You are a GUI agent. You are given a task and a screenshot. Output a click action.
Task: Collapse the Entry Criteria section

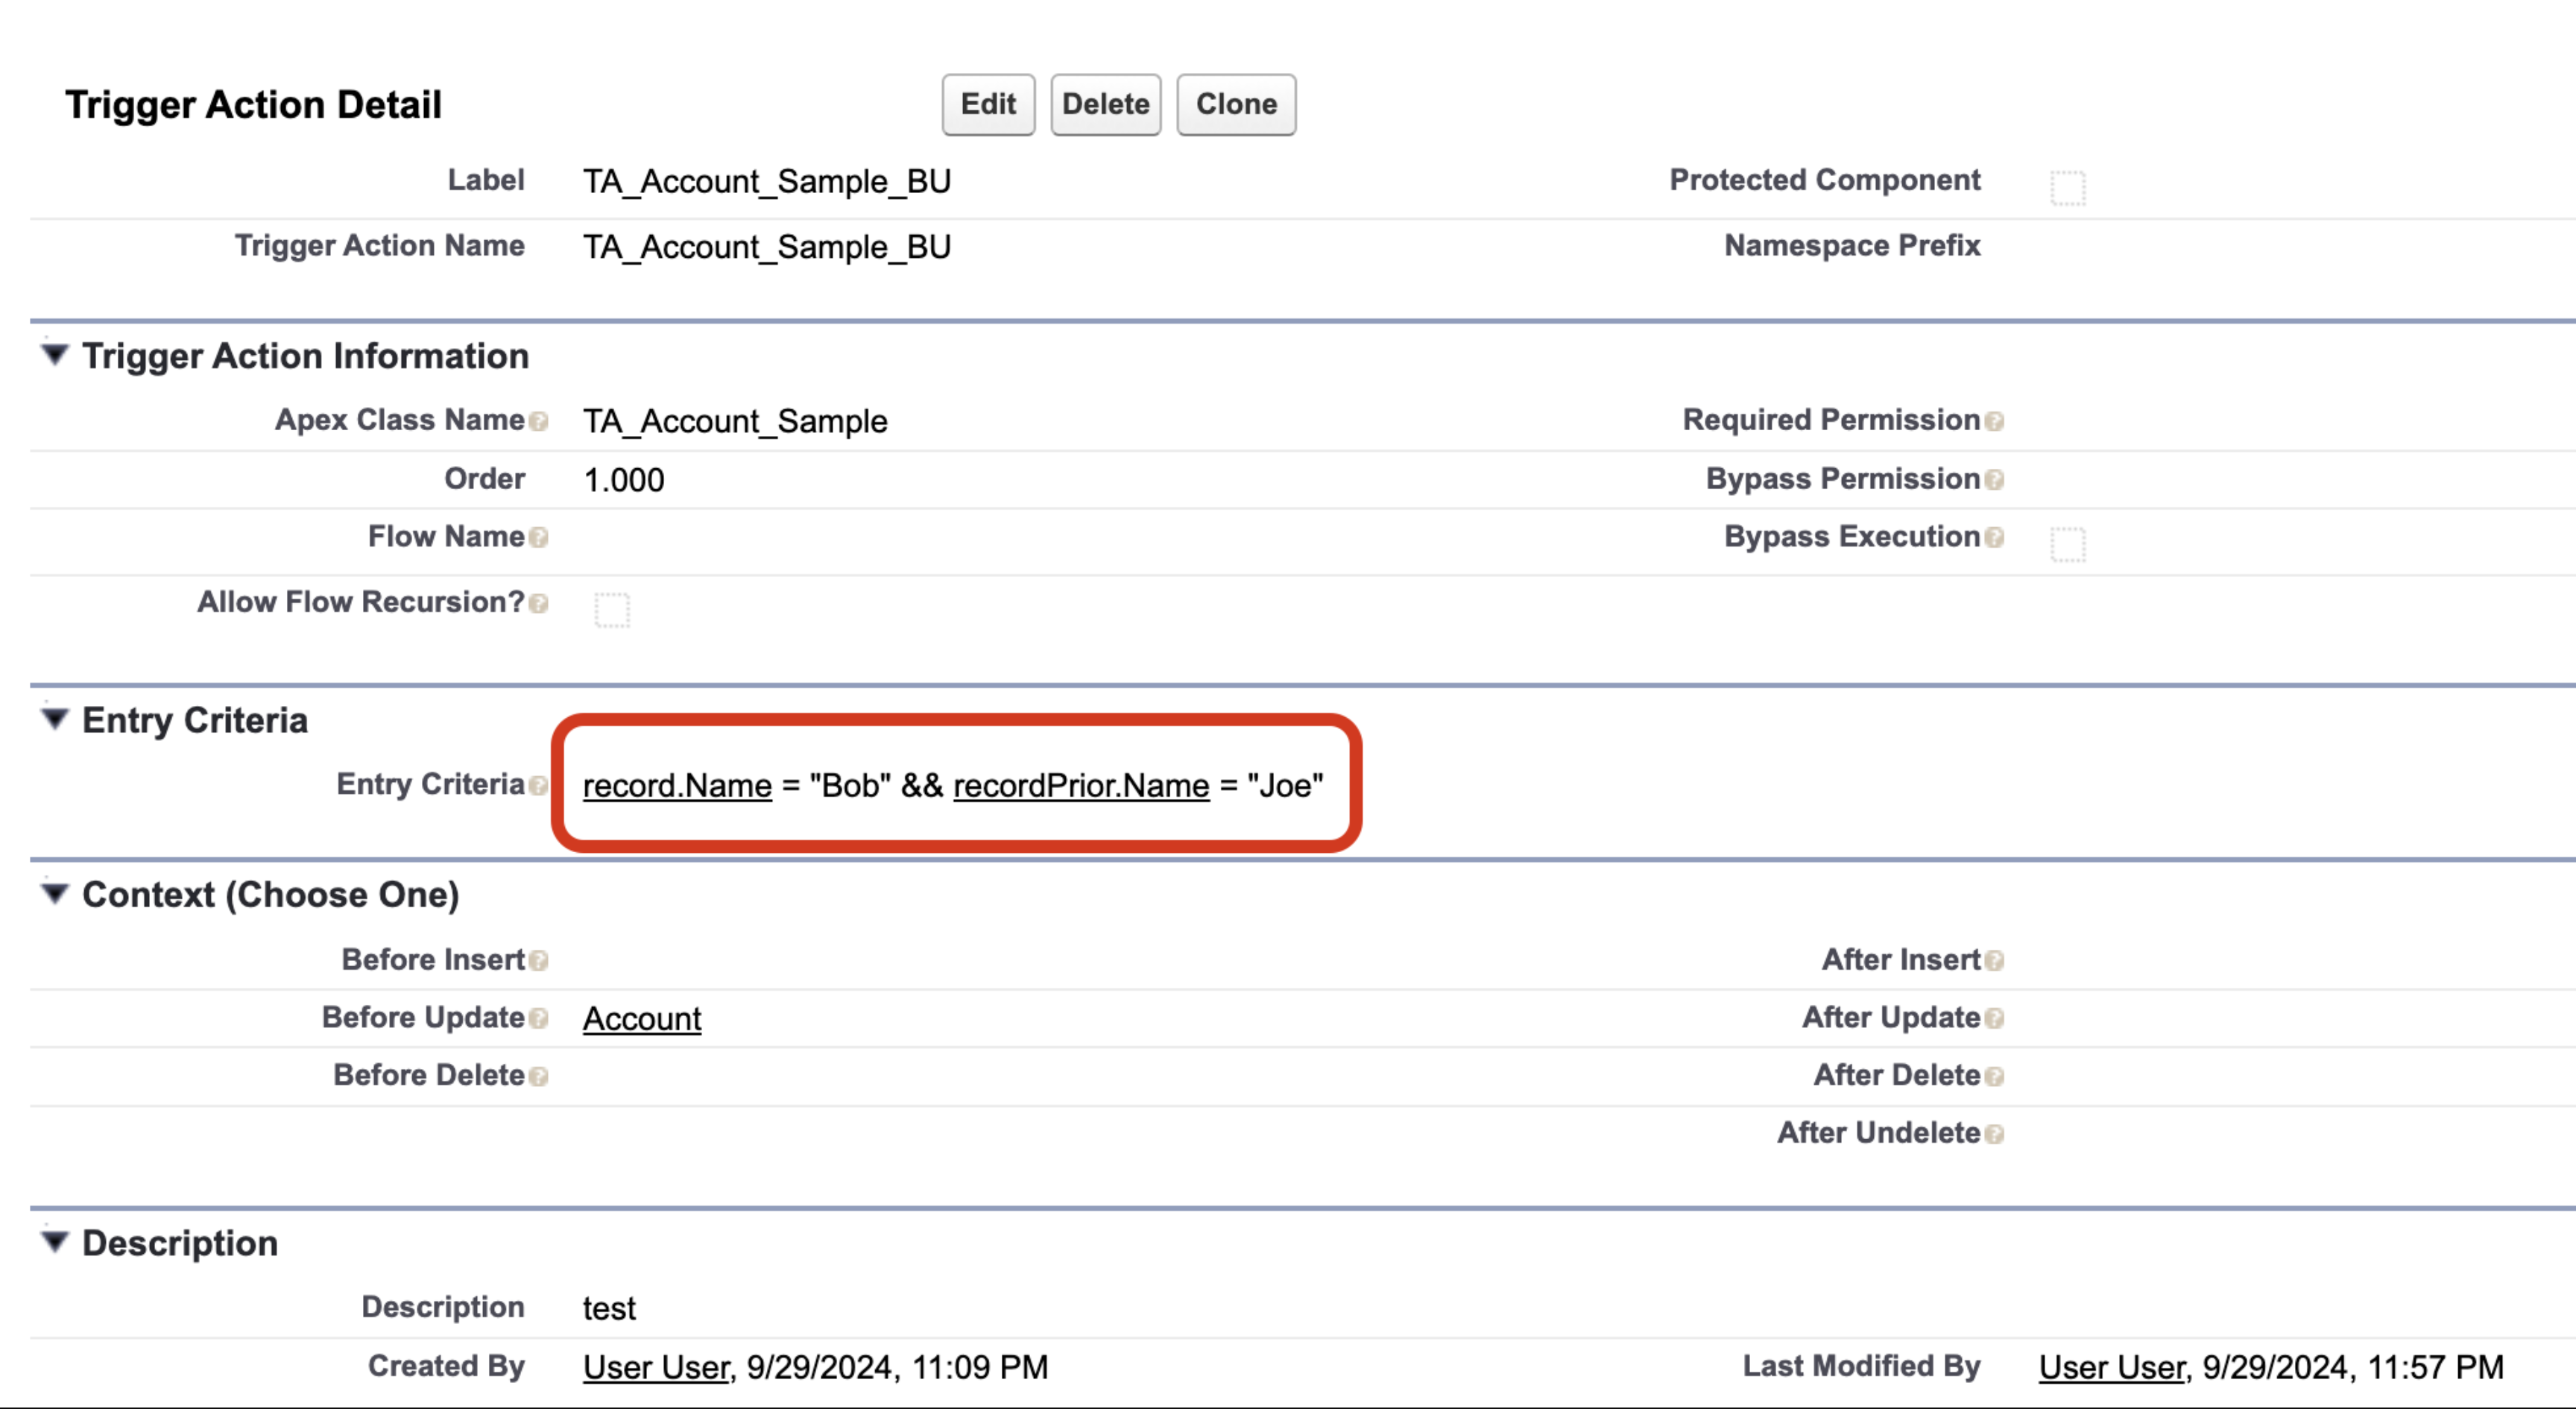point(55,719)
